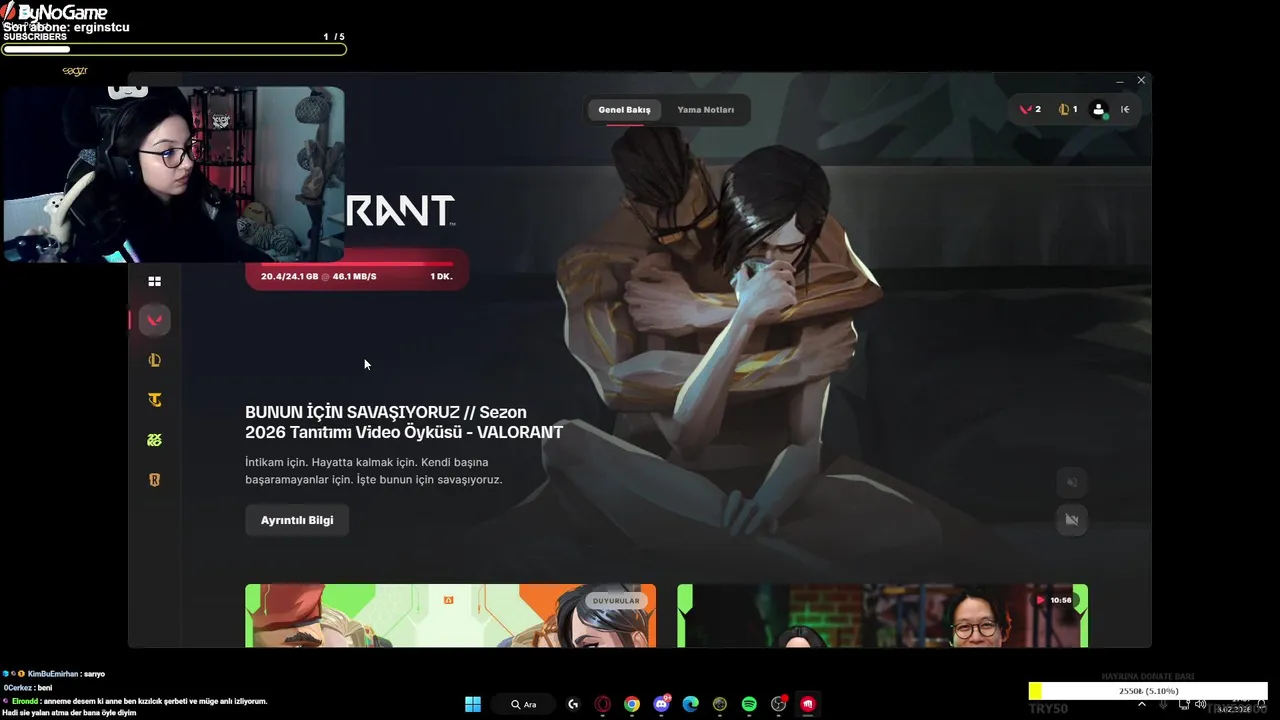Open the all-games grid icon in sidebar
This screenshot has width=1280, height=720.
[x=154, y=282]
